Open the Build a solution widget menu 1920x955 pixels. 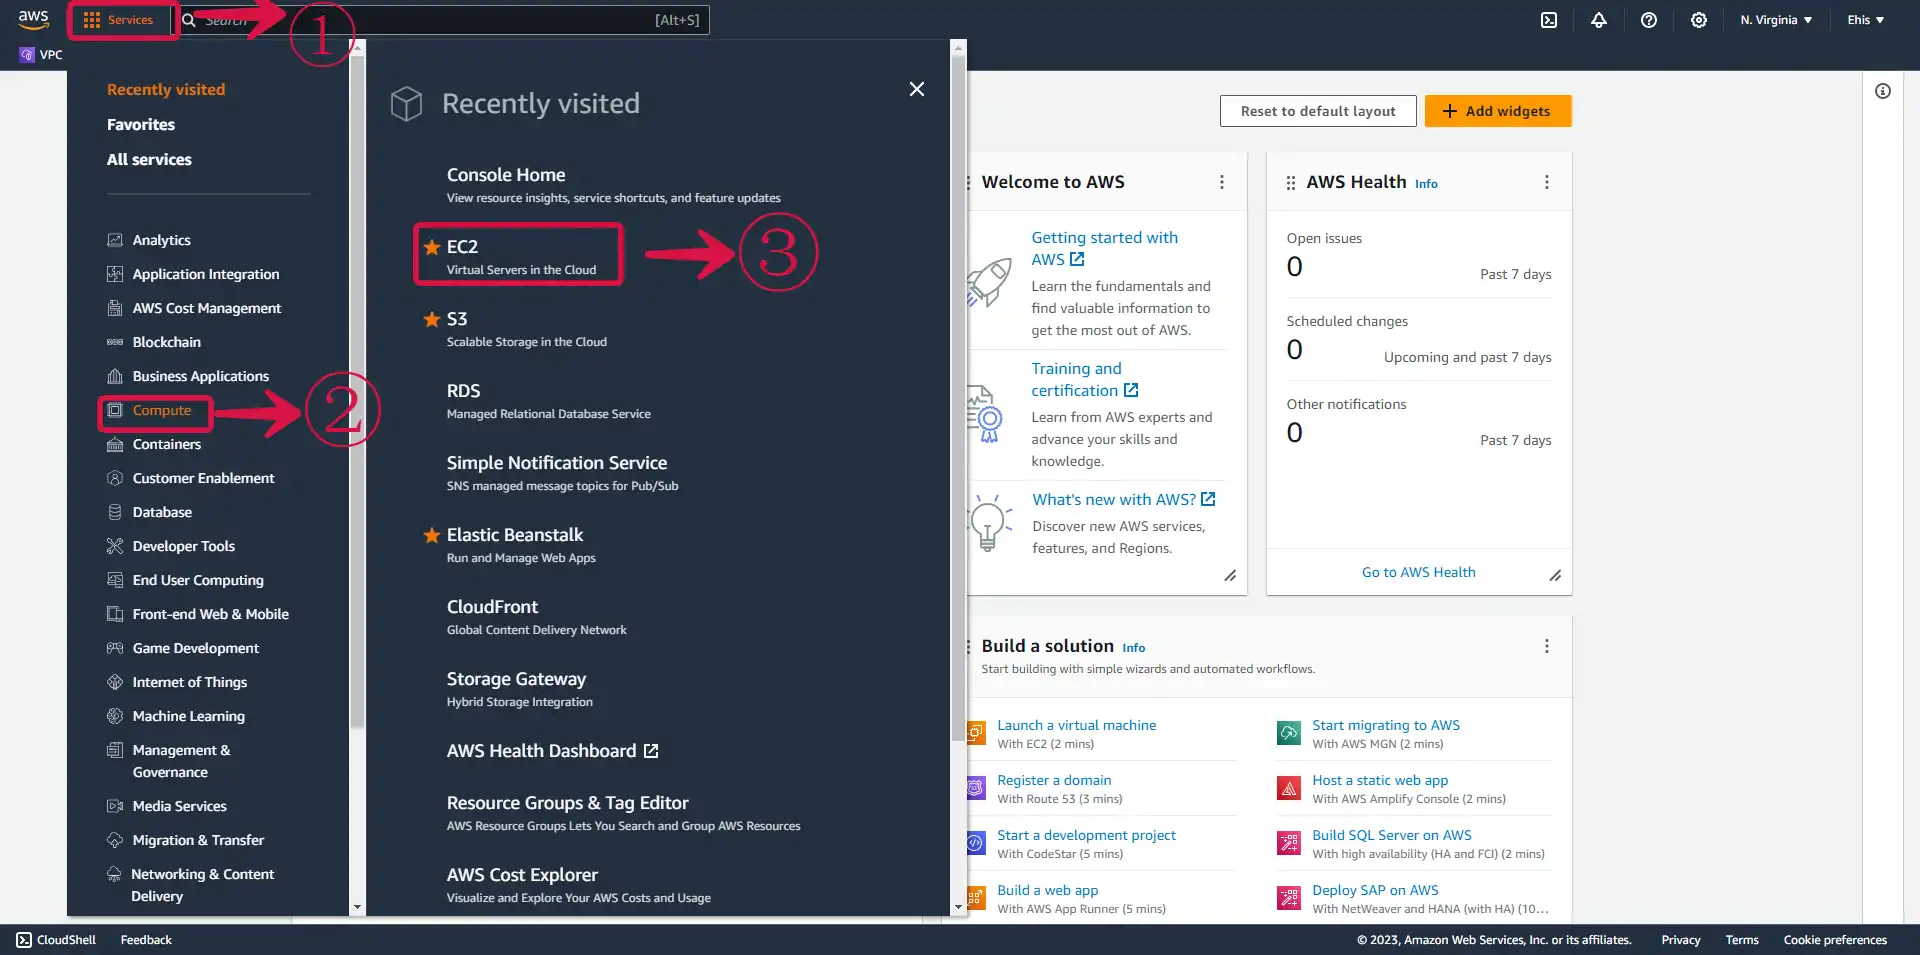coord(1547,646)
